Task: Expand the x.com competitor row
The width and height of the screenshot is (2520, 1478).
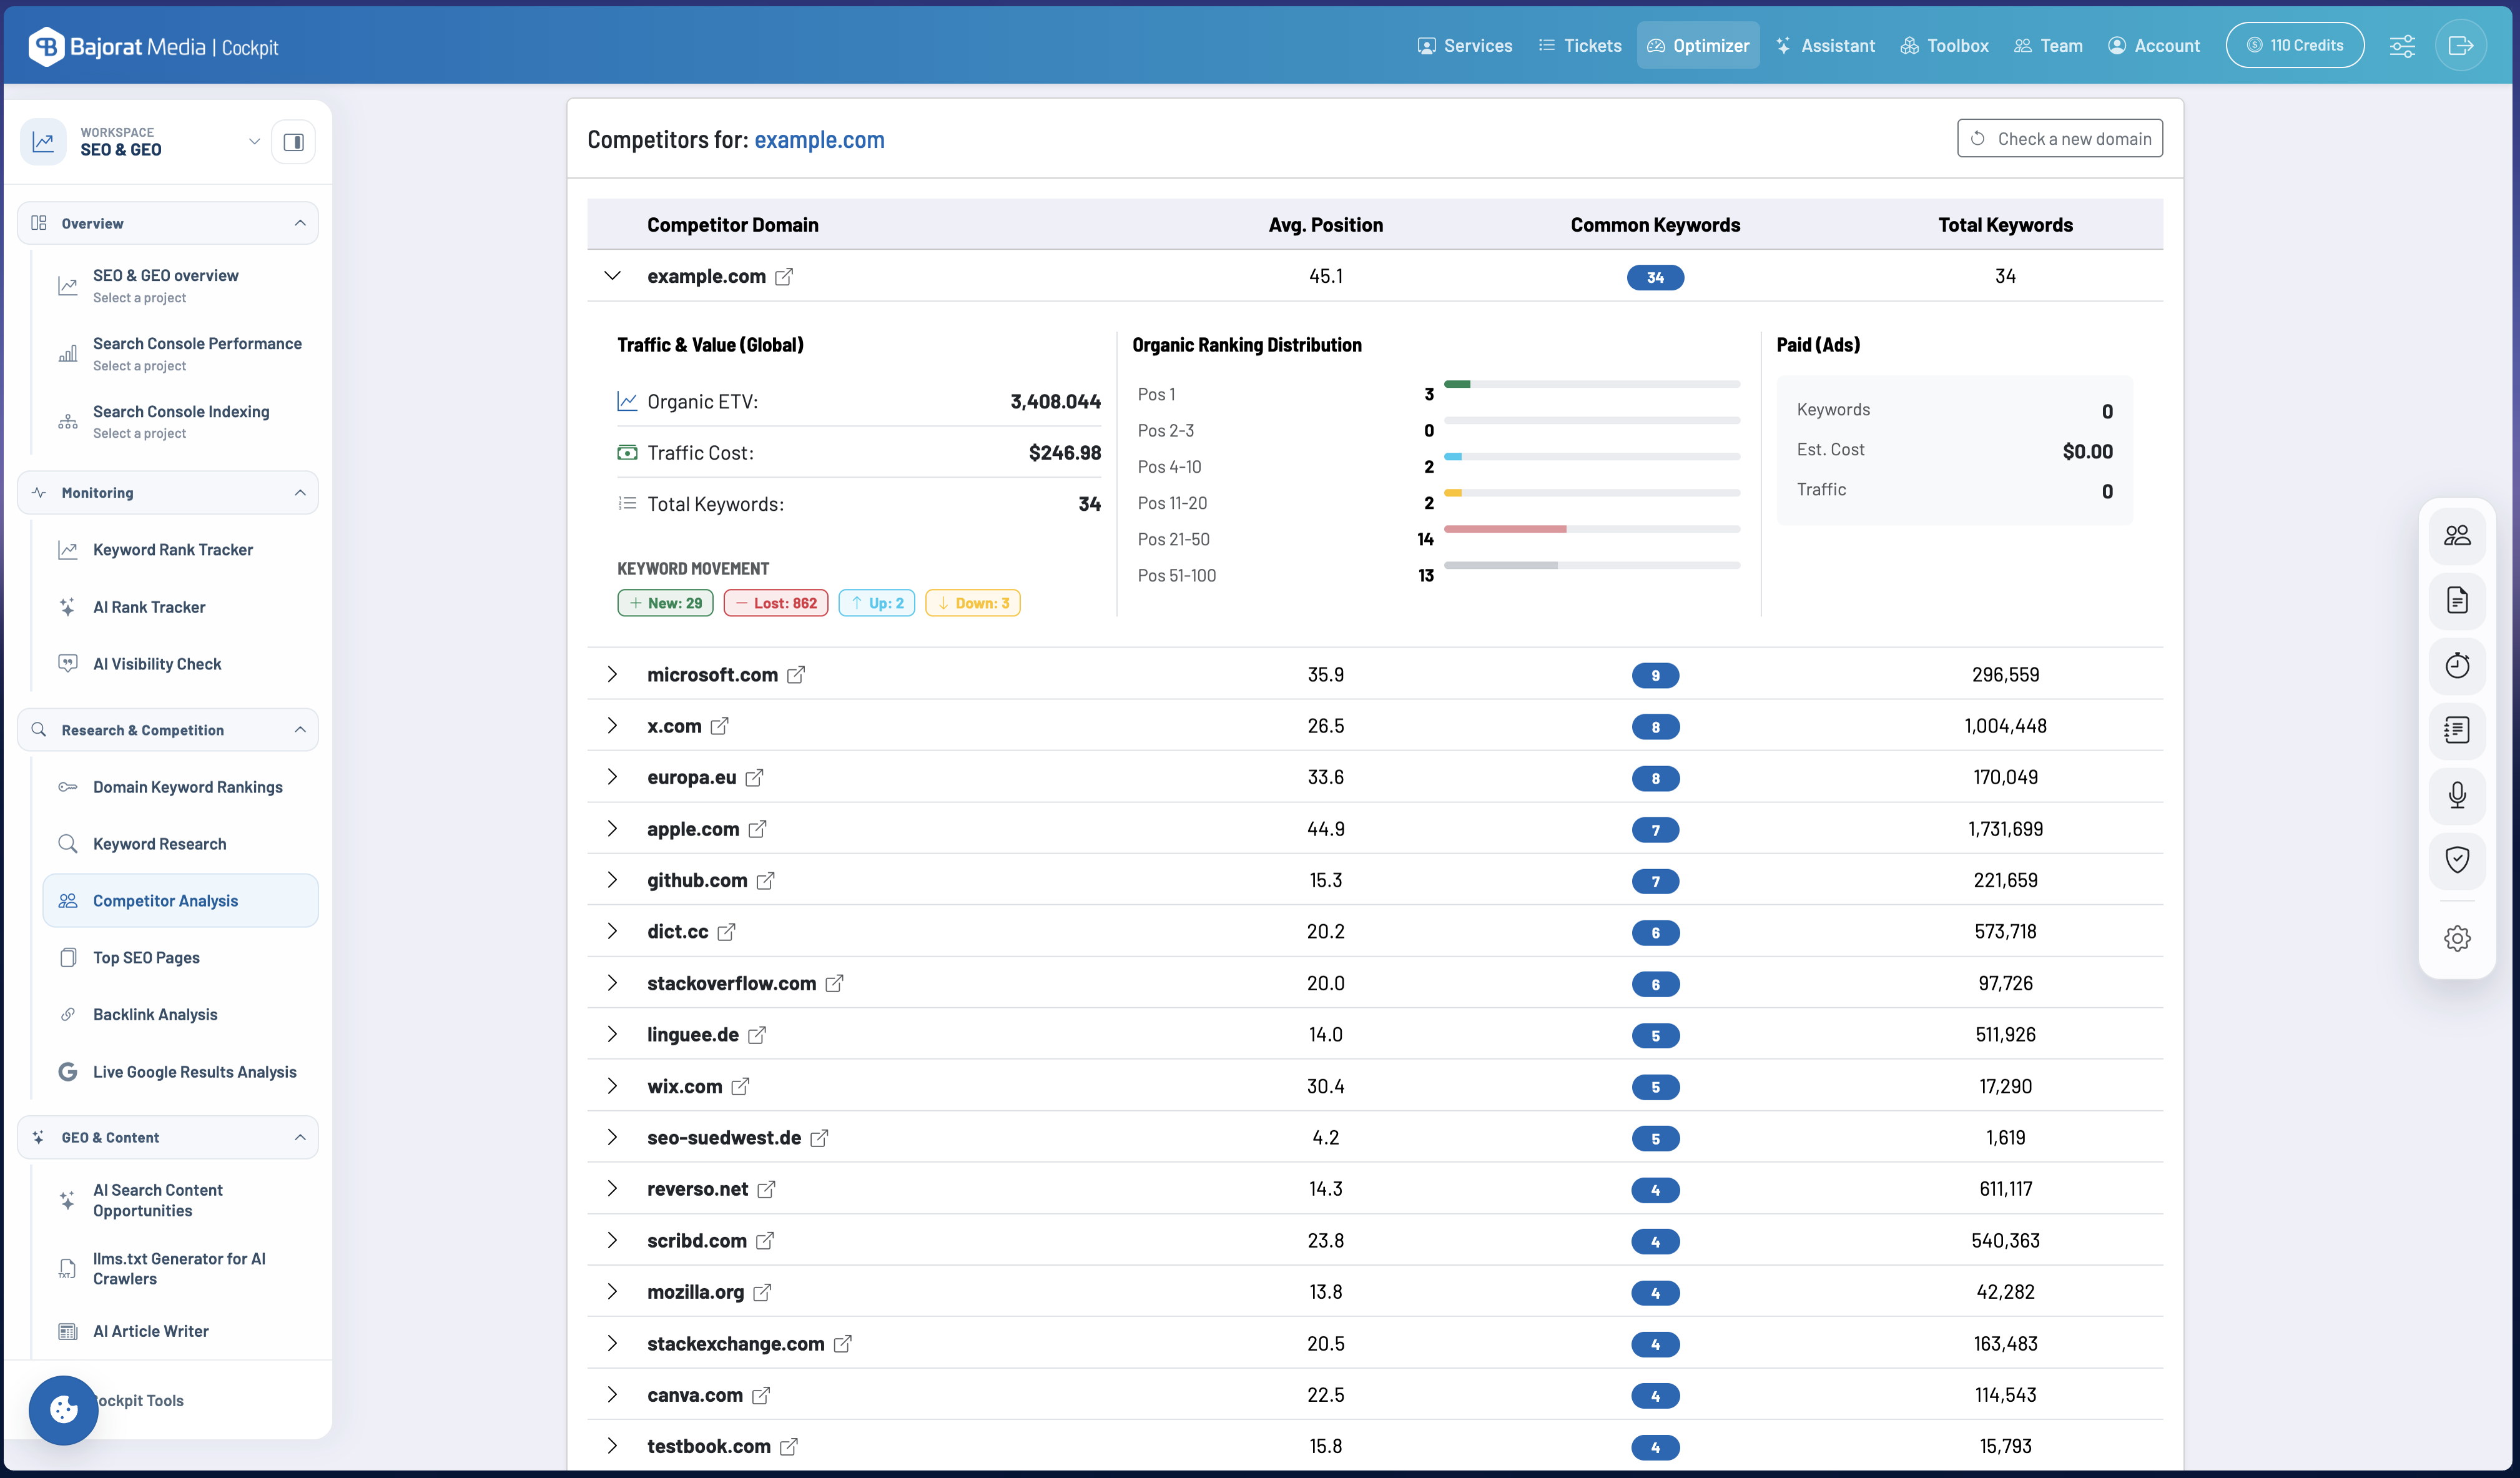Action: [x=612, y=726]
